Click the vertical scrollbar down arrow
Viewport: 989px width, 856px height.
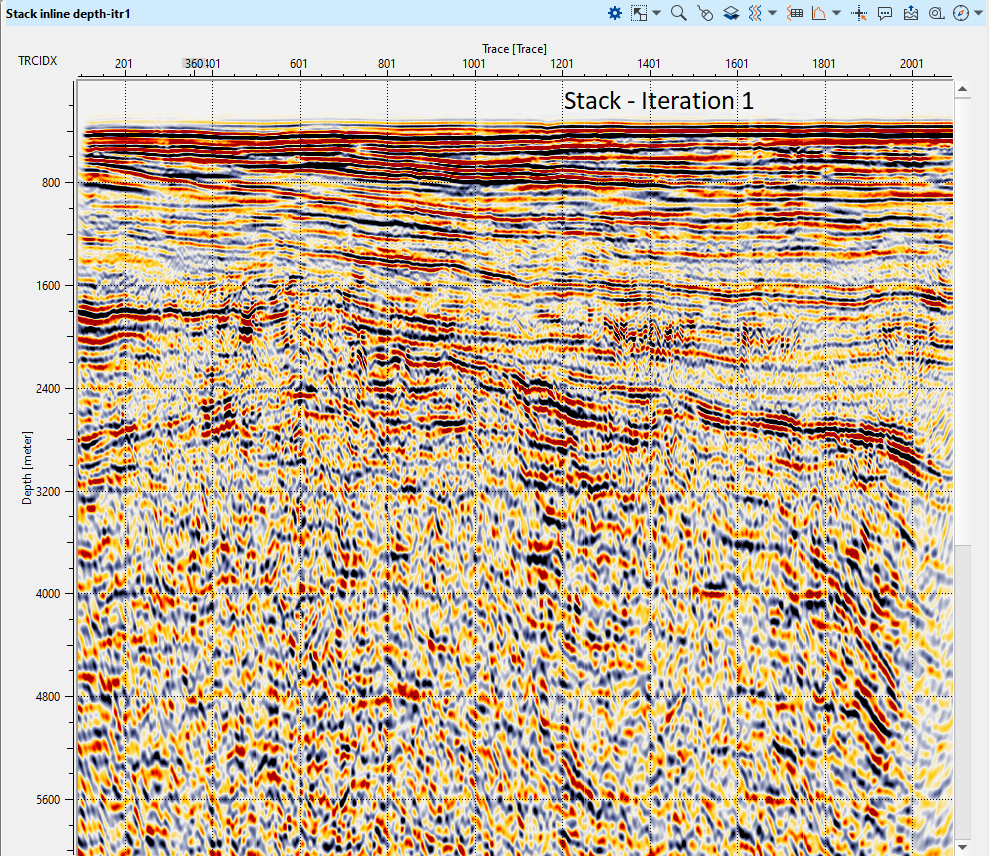[963, 847]
